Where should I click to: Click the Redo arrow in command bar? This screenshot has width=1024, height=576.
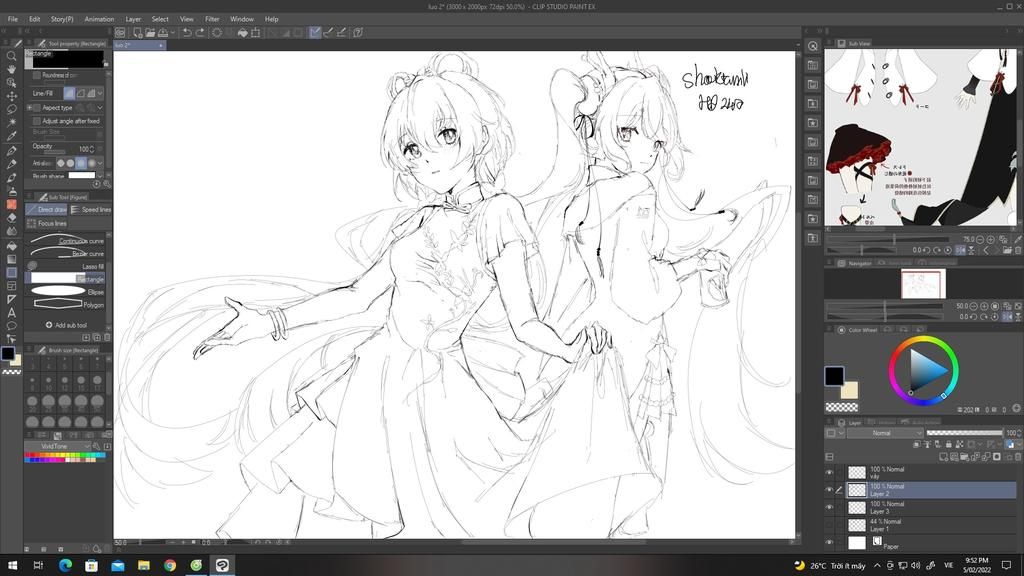coord(200,33)
